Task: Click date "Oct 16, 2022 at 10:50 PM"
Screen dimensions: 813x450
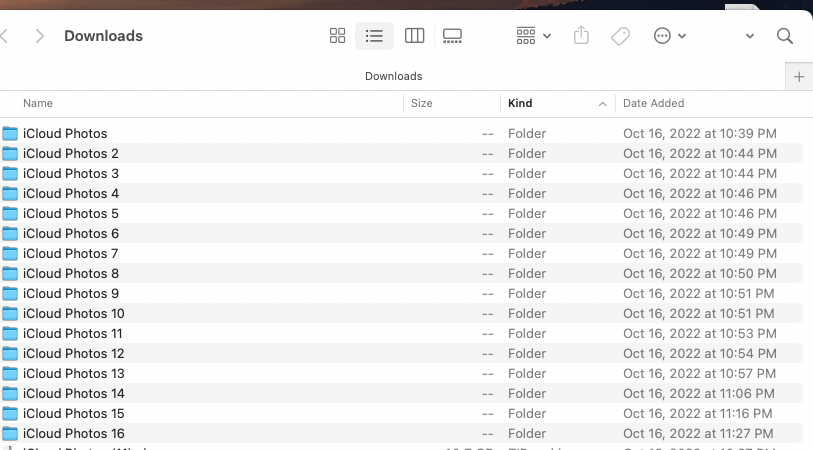Action: 699,273
